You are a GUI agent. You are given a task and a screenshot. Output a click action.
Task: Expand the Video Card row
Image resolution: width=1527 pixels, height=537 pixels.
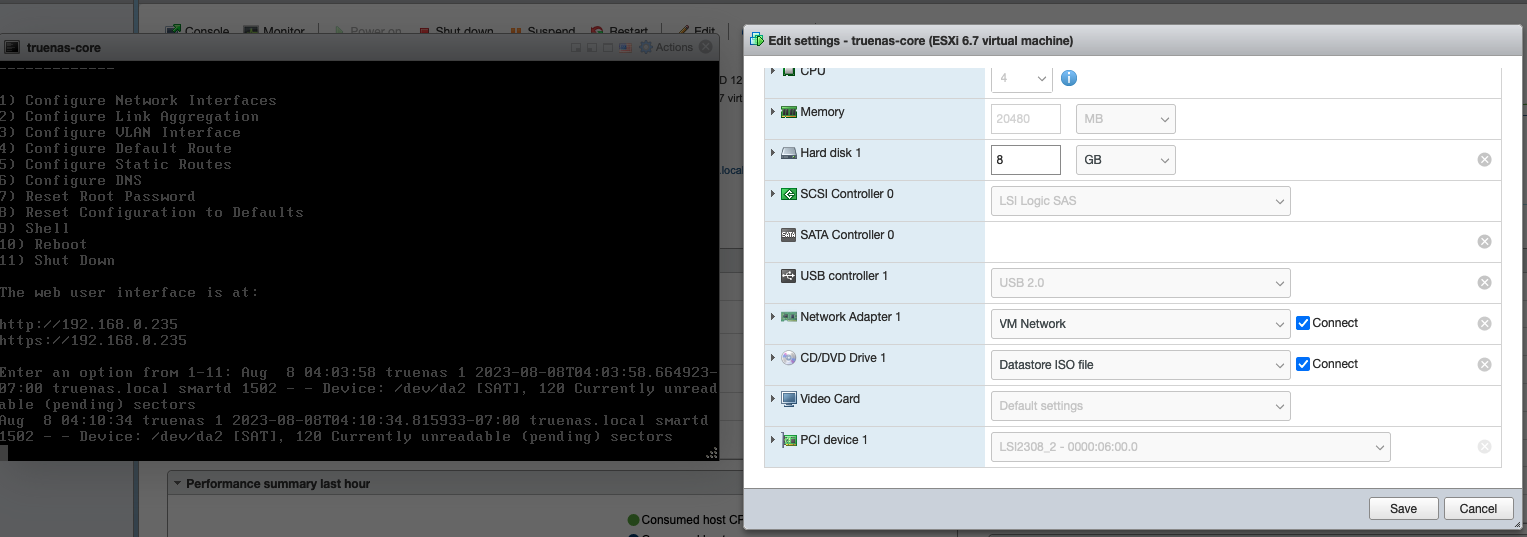[773, 399]
